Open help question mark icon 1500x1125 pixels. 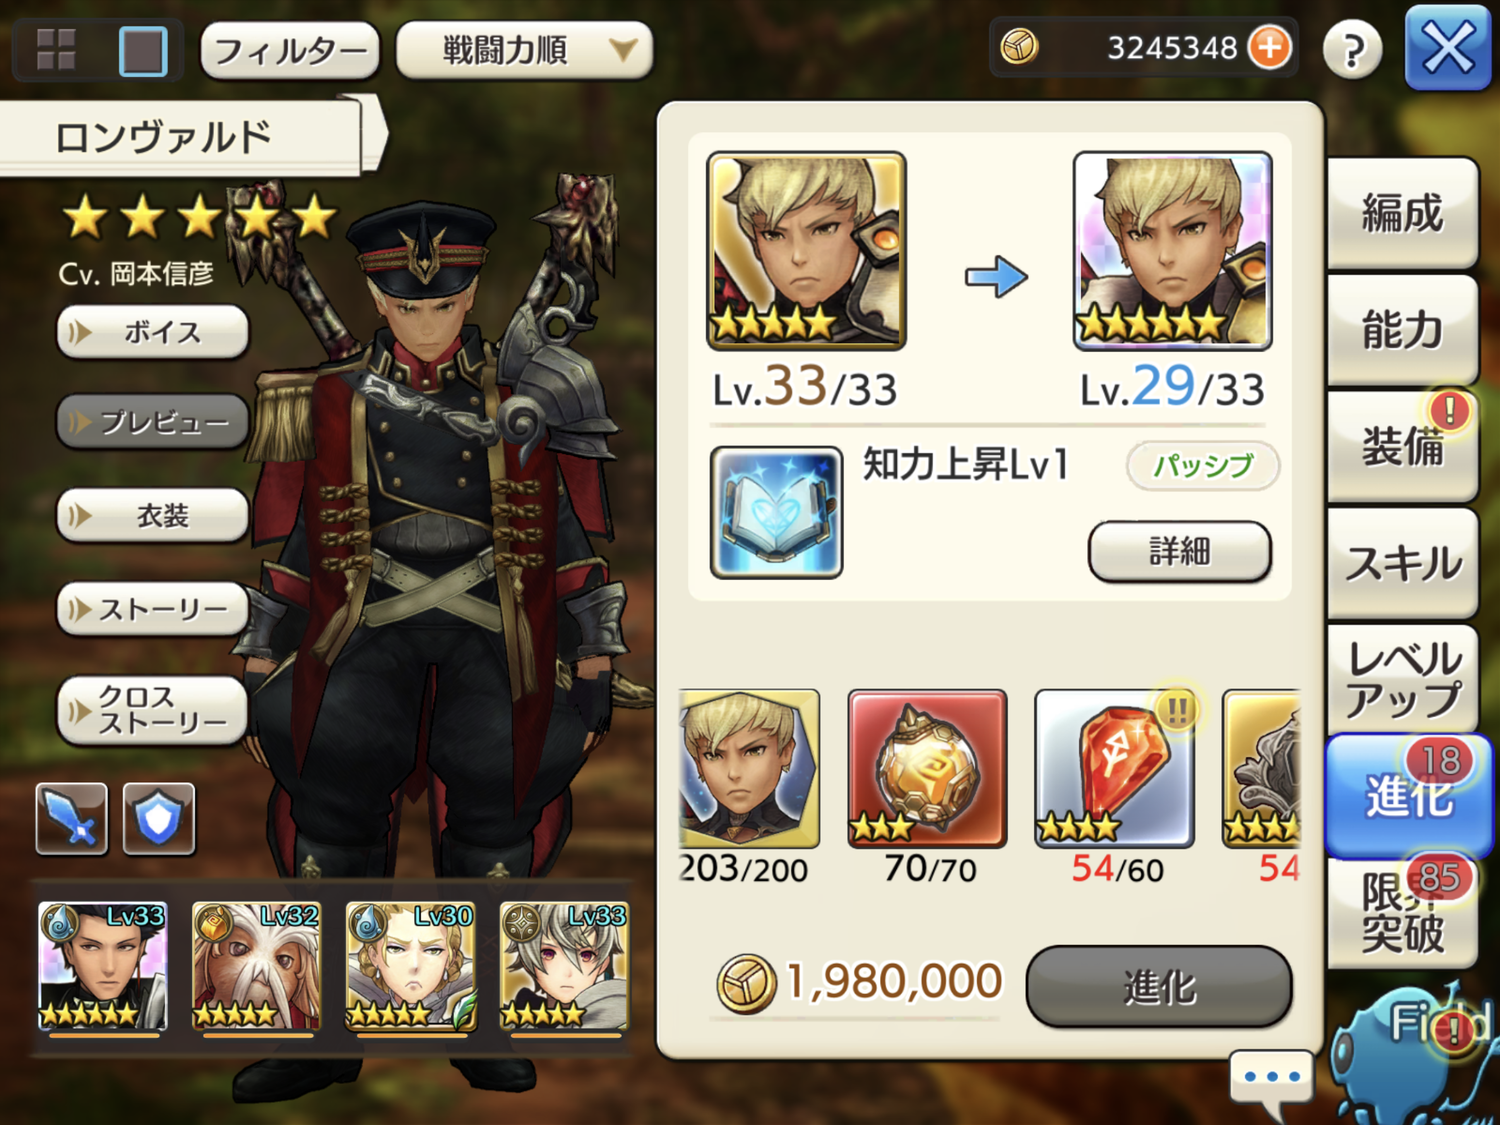[1352, 49]
